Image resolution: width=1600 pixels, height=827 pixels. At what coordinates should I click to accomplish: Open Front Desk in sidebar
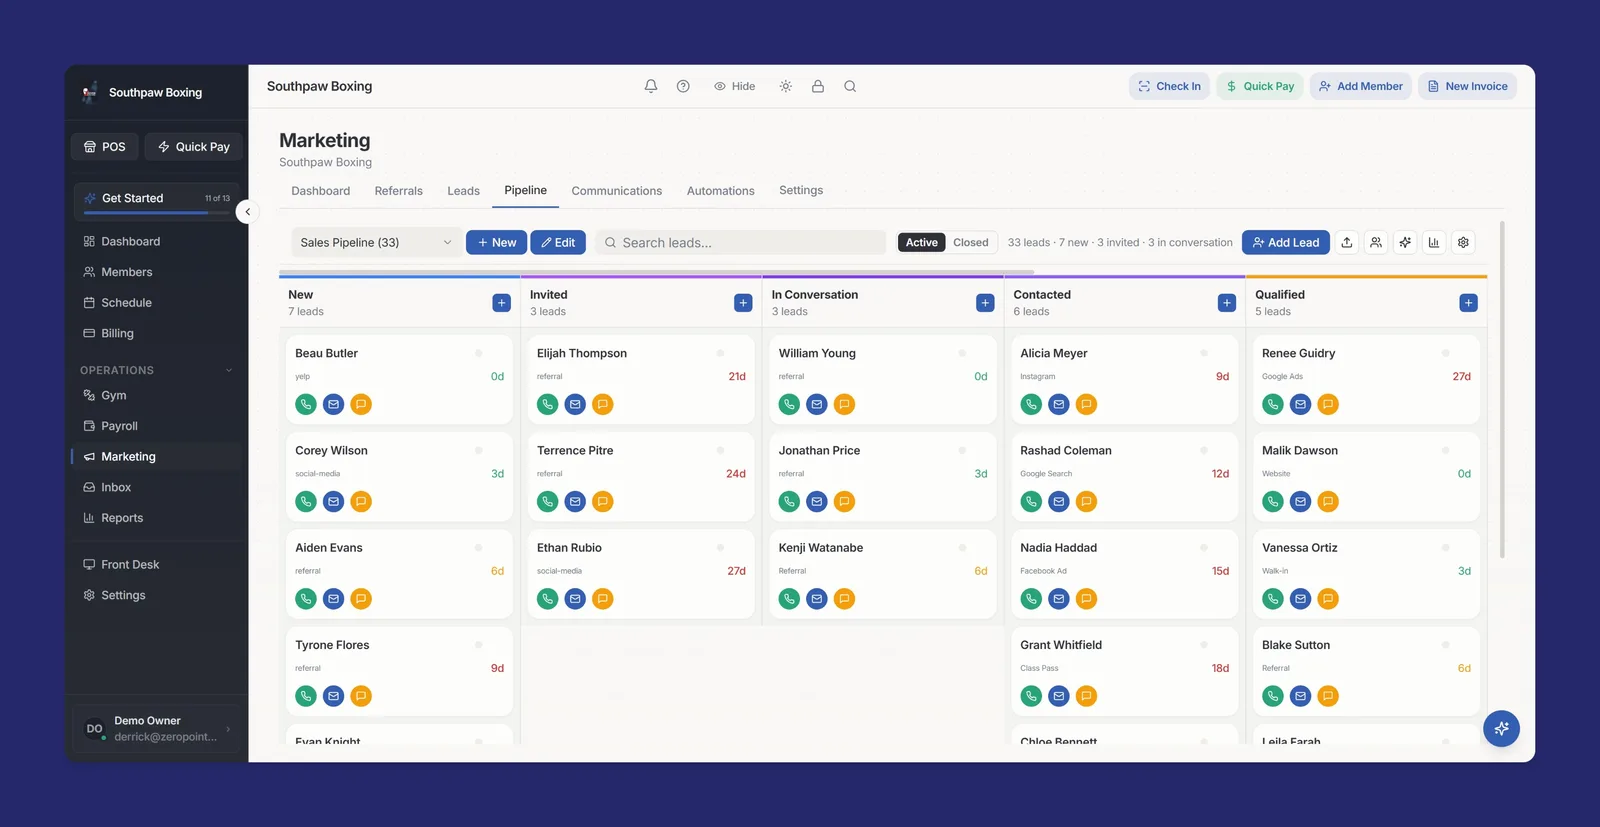pos(156,564)
